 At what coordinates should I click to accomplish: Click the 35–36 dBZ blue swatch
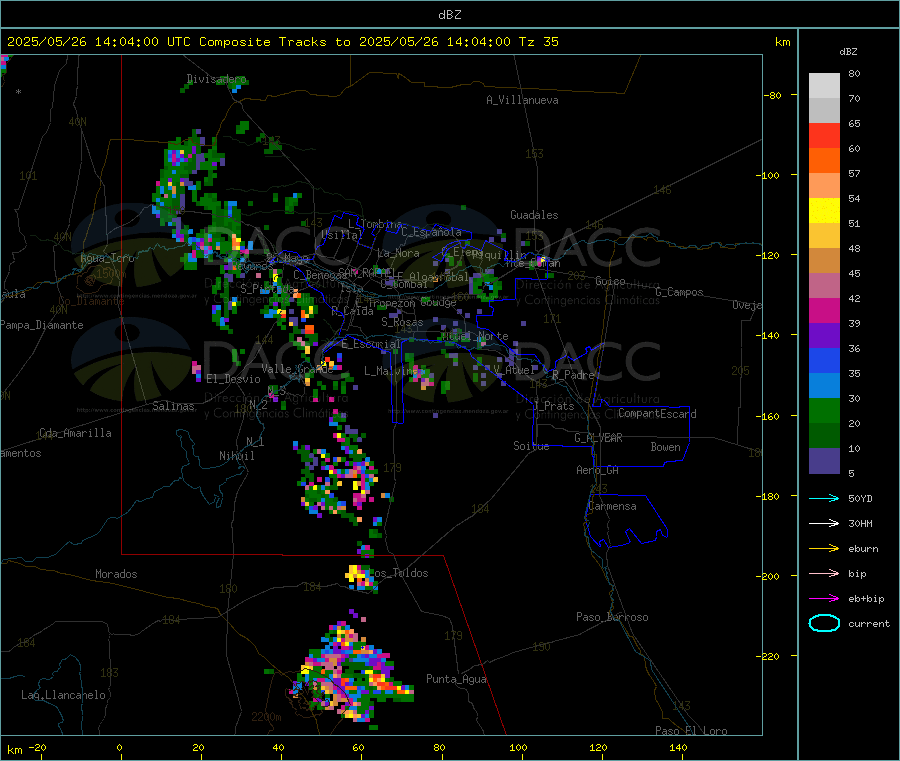coord(824,360)
